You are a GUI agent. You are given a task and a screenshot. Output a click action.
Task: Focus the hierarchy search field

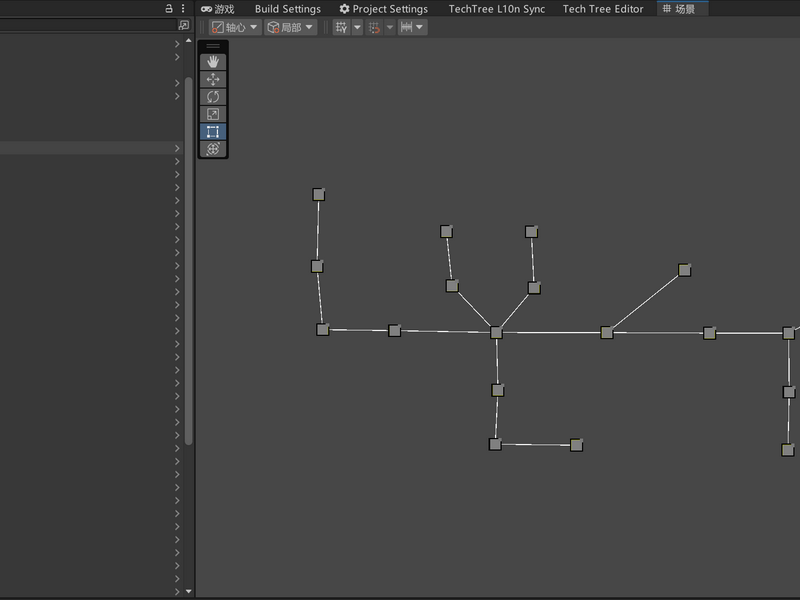click(88, 24)
